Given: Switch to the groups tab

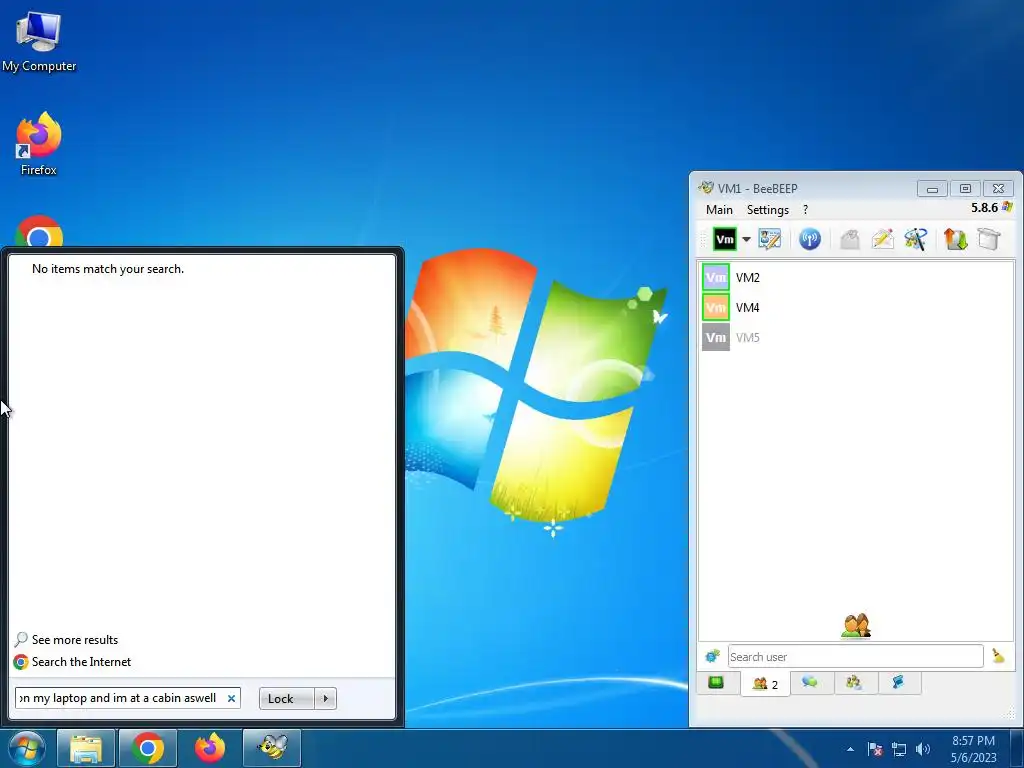Looking at the screenshot, I should [854, 682].
